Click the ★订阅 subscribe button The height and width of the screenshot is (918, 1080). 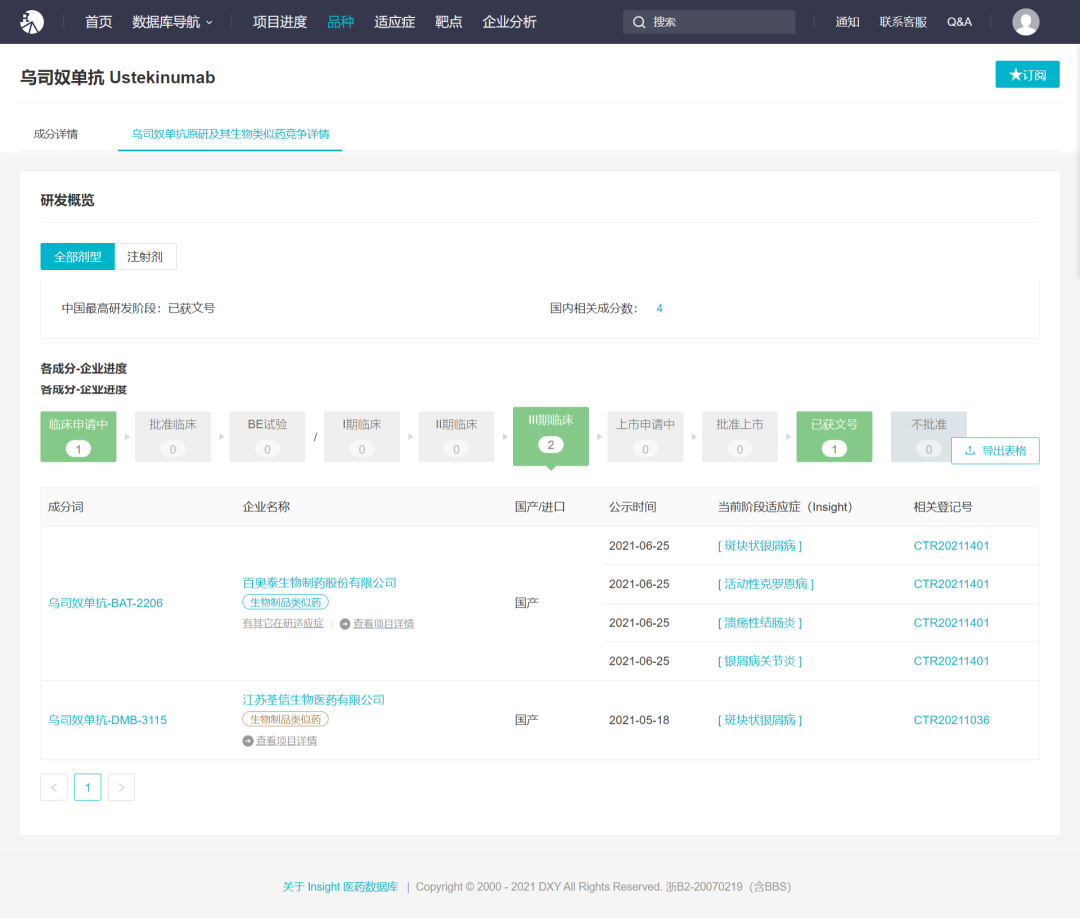(x=1027, y=74)
